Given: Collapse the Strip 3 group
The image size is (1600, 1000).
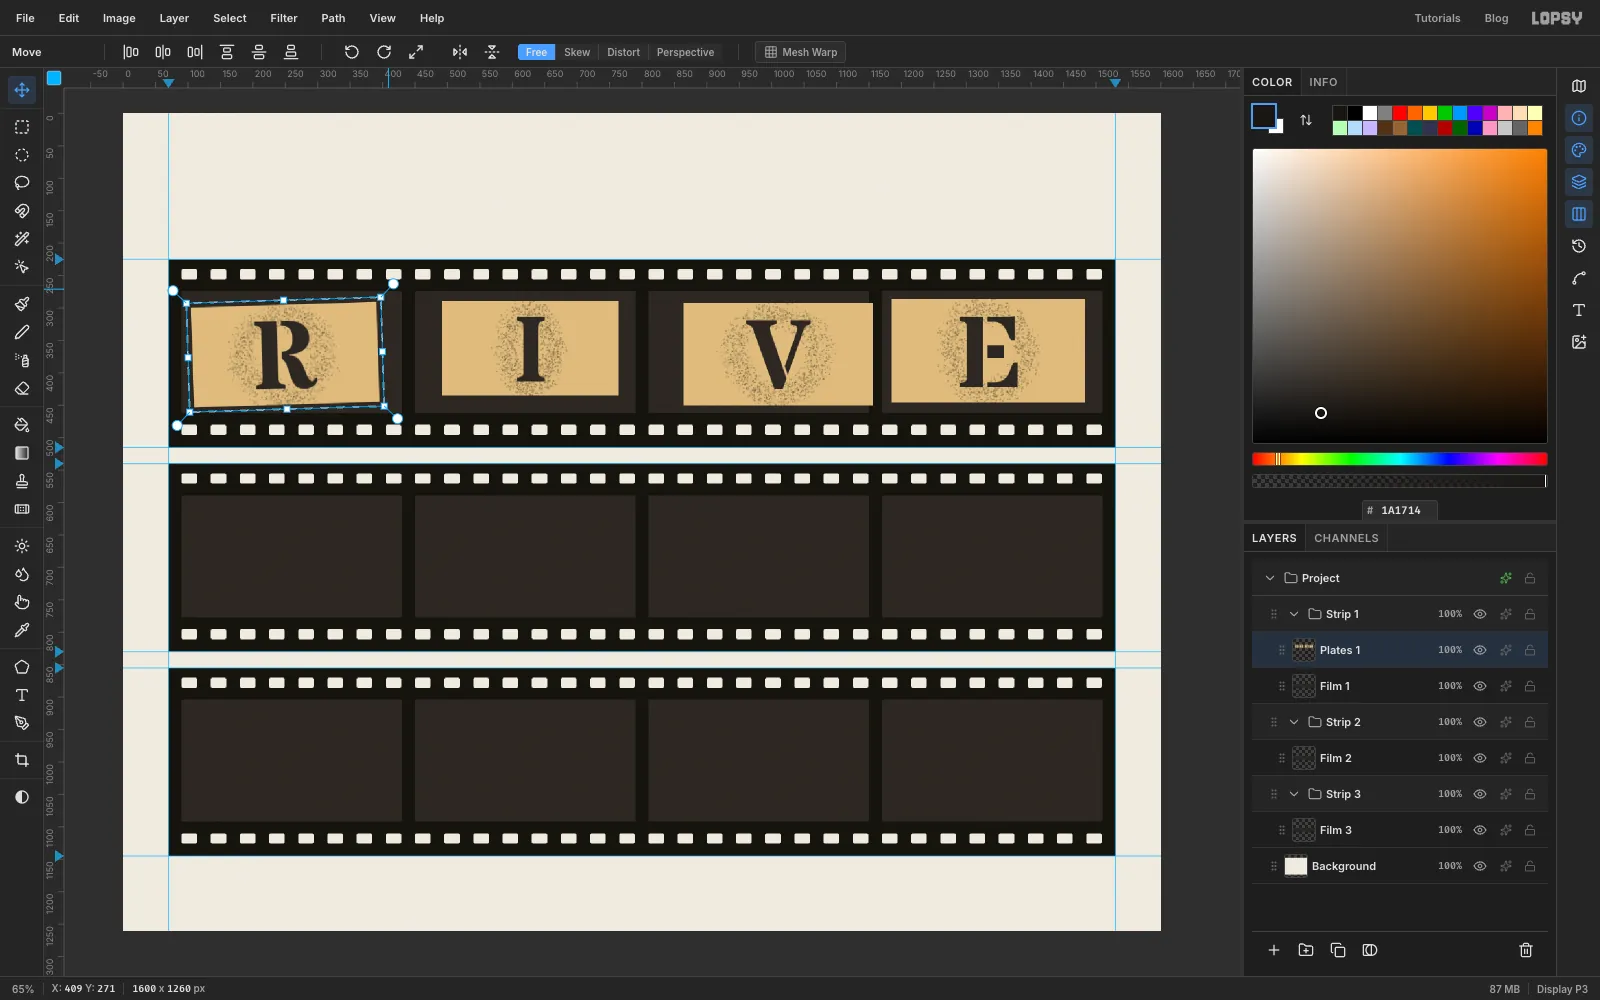Looking at the screenshot, I should [1294, 794].
